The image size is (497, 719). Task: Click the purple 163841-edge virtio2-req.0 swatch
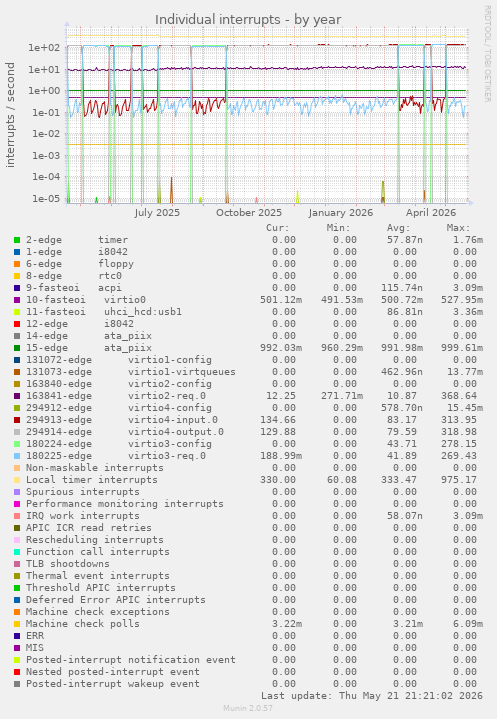(x=17, y=396)
